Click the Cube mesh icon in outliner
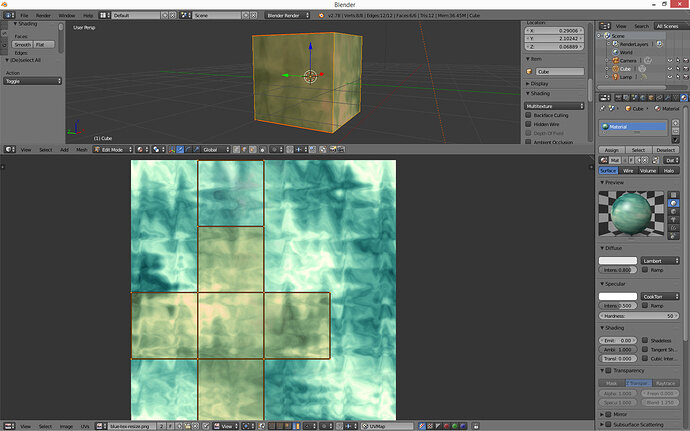The image size is (690, 431). [x=616, y=69]
